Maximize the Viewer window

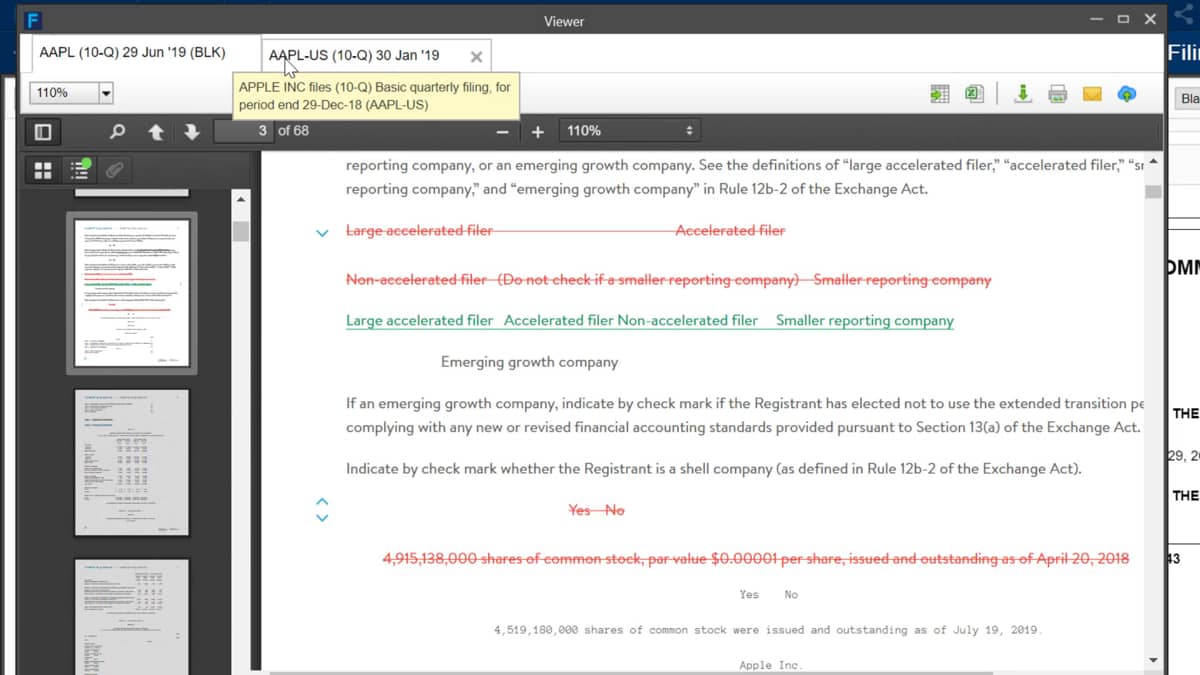pos(1123,19)
